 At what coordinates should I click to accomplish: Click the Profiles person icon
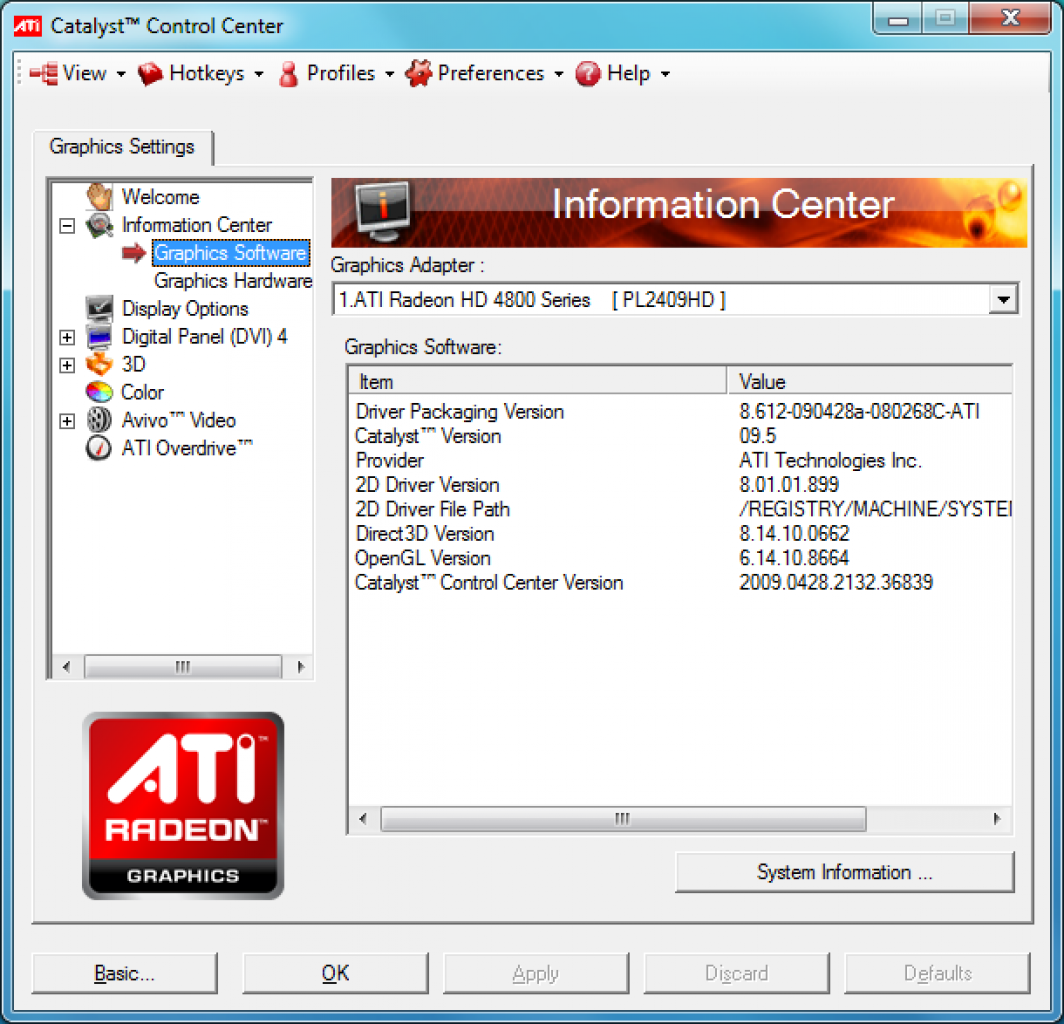pos(288,73)
